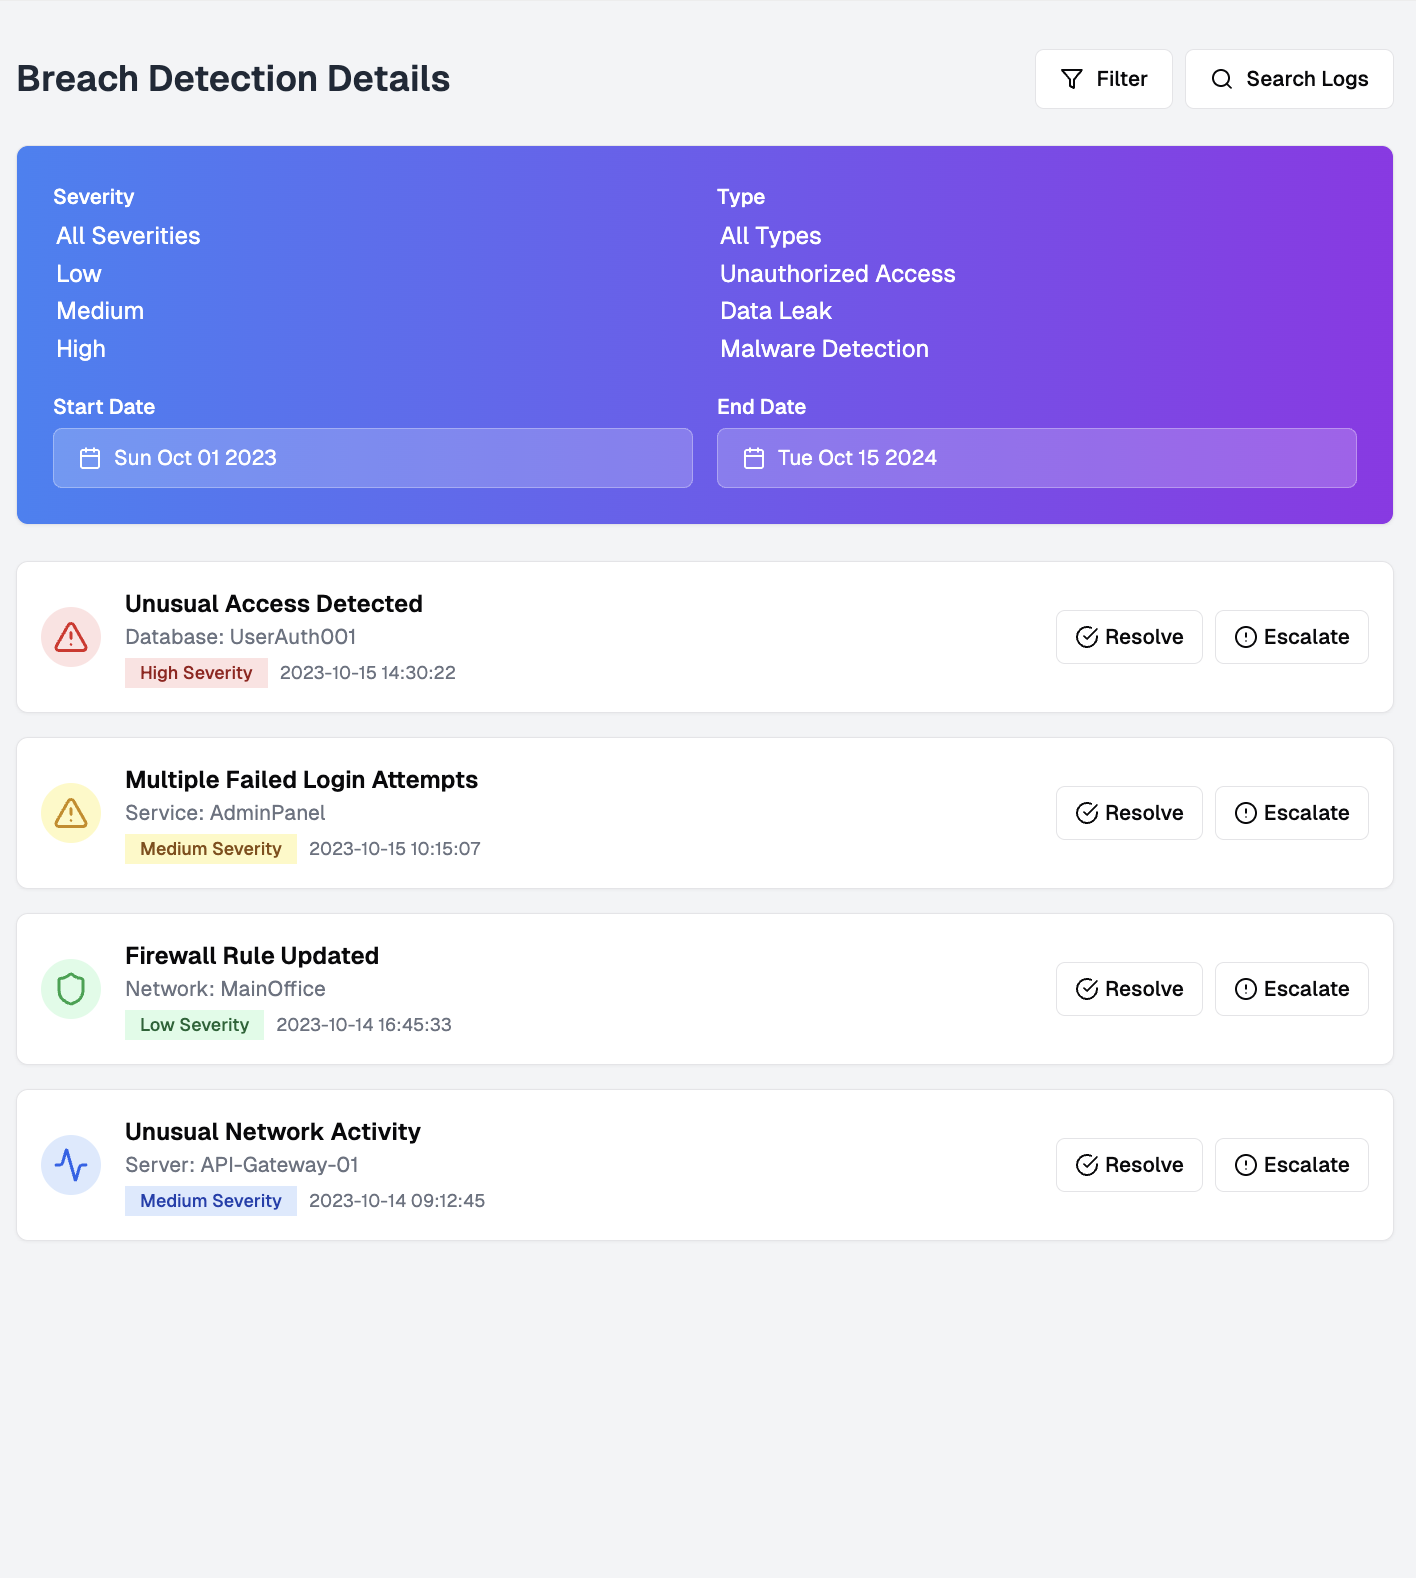
Task: Select the Data Leak type option
Action: click(776, 311)
